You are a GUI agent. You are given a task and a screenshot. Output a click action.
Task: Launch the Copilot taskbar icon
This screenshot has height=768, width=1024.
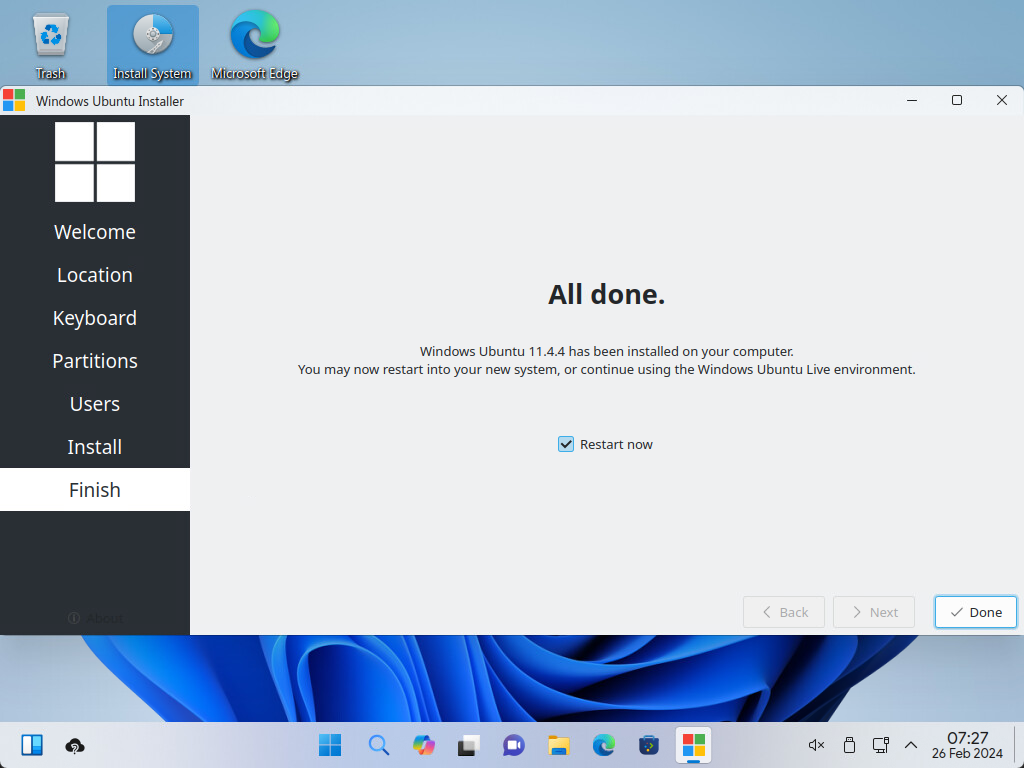pyautogui.click(x=424, y=745)
